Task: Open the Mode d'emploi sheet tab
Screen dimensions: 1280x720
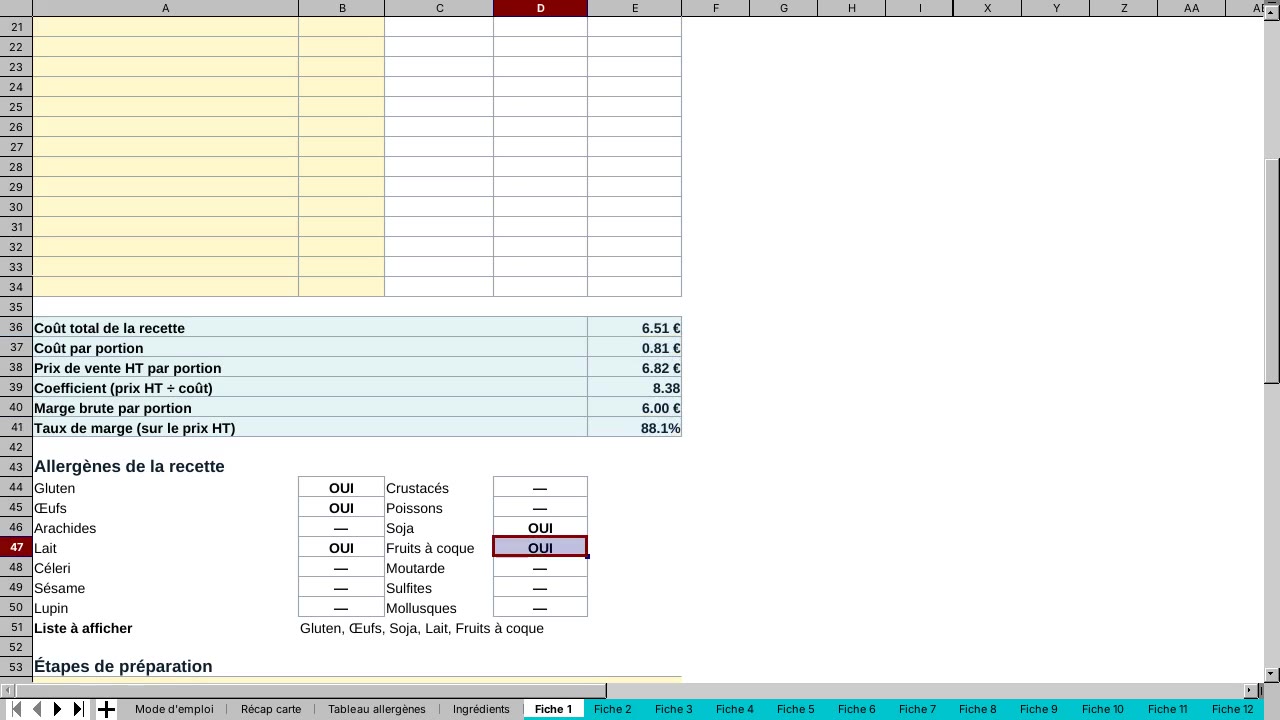Action: [174, 709]
